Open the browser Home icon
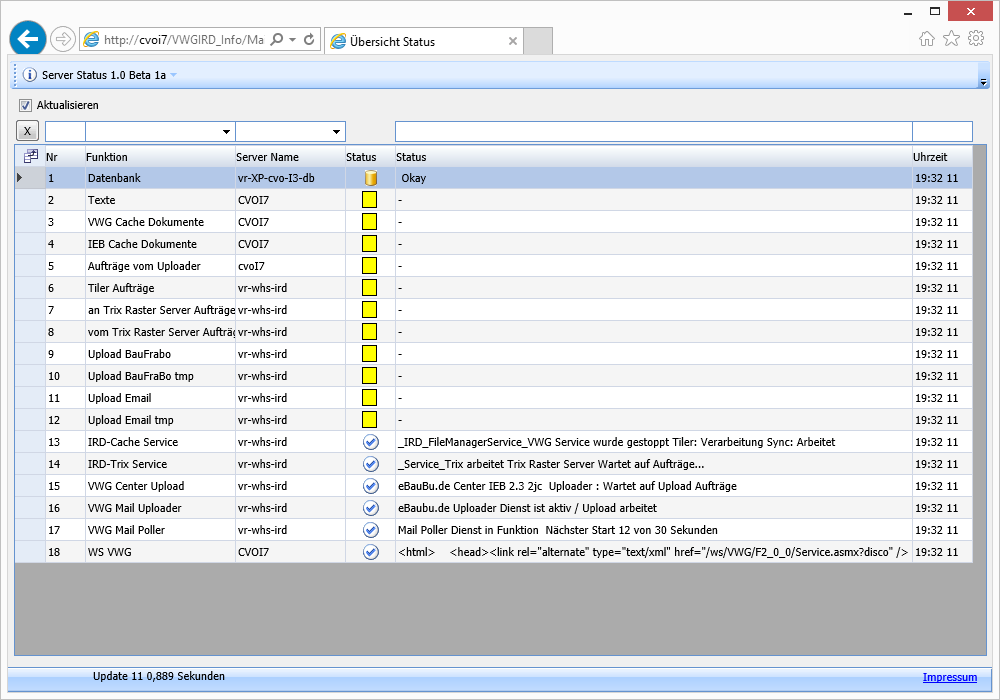1000x700 pixels. tap(927, 39)
